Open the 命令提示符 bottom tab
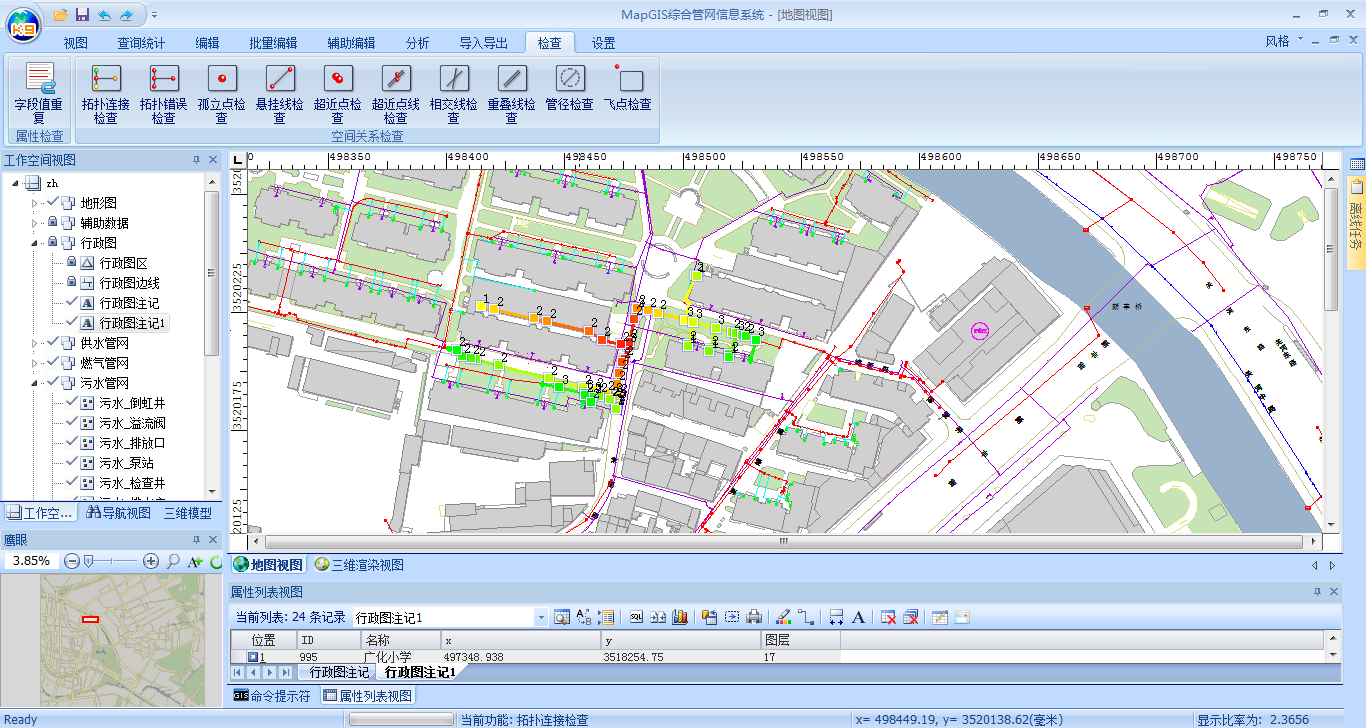Viewport: 1366px width, 728px height. [x=272, y=696]
